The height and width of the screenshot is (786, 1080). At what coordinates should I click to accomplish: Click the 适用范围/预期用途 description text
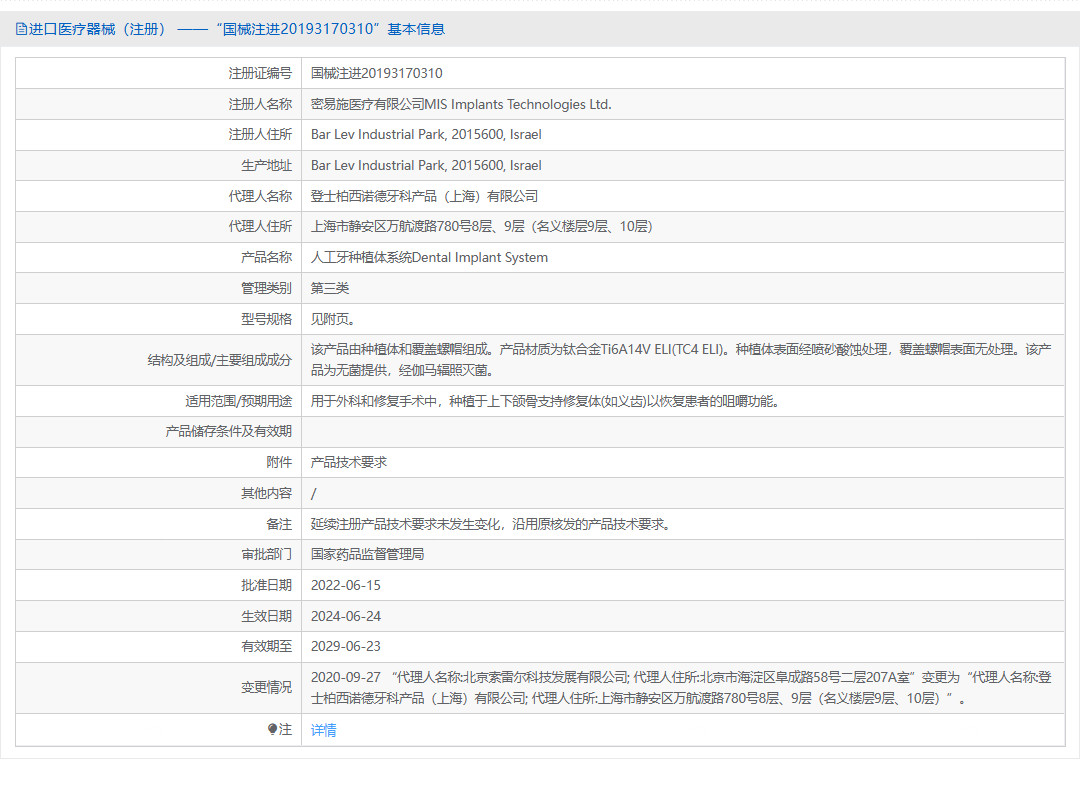[x=544, y=401]
